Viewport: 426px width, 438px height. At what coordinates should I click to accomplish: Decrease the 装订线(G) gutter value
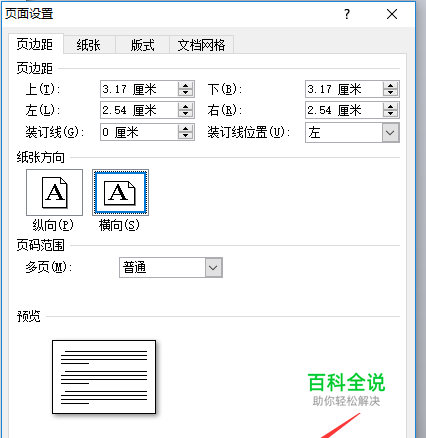point(186,136)
